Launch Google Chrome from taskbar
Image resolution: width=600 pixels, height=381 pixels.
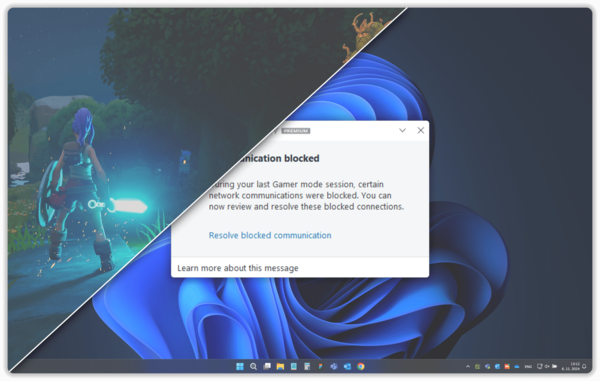(x=360, y=366)
